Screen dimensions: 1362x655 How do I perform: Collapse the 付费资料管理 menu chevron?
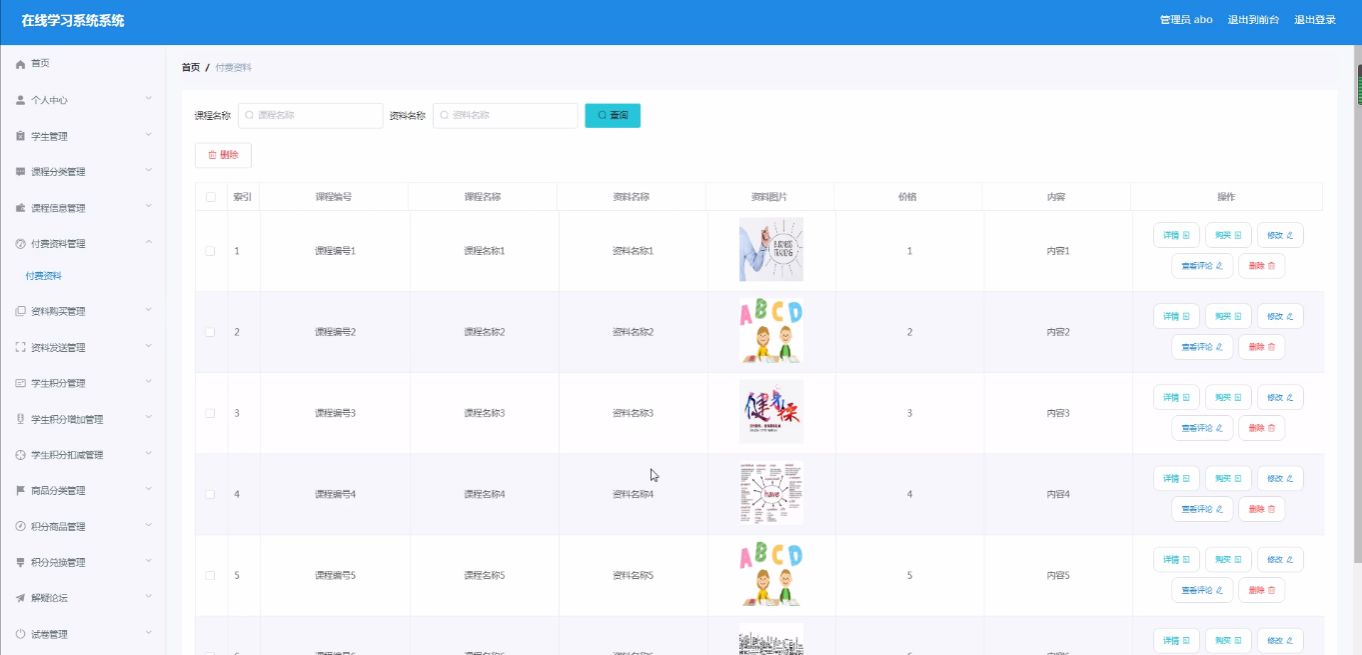tap(148, 243)
